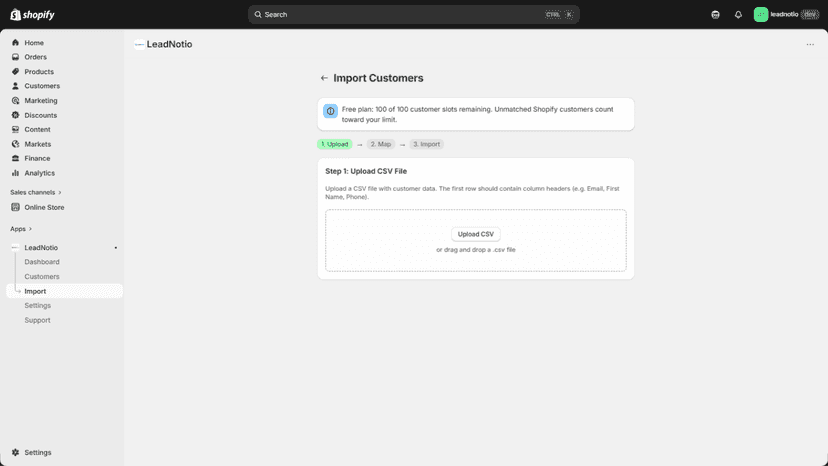Click the LeadNotio app logo in header
The image size is (828, 466).
[139, 44]
